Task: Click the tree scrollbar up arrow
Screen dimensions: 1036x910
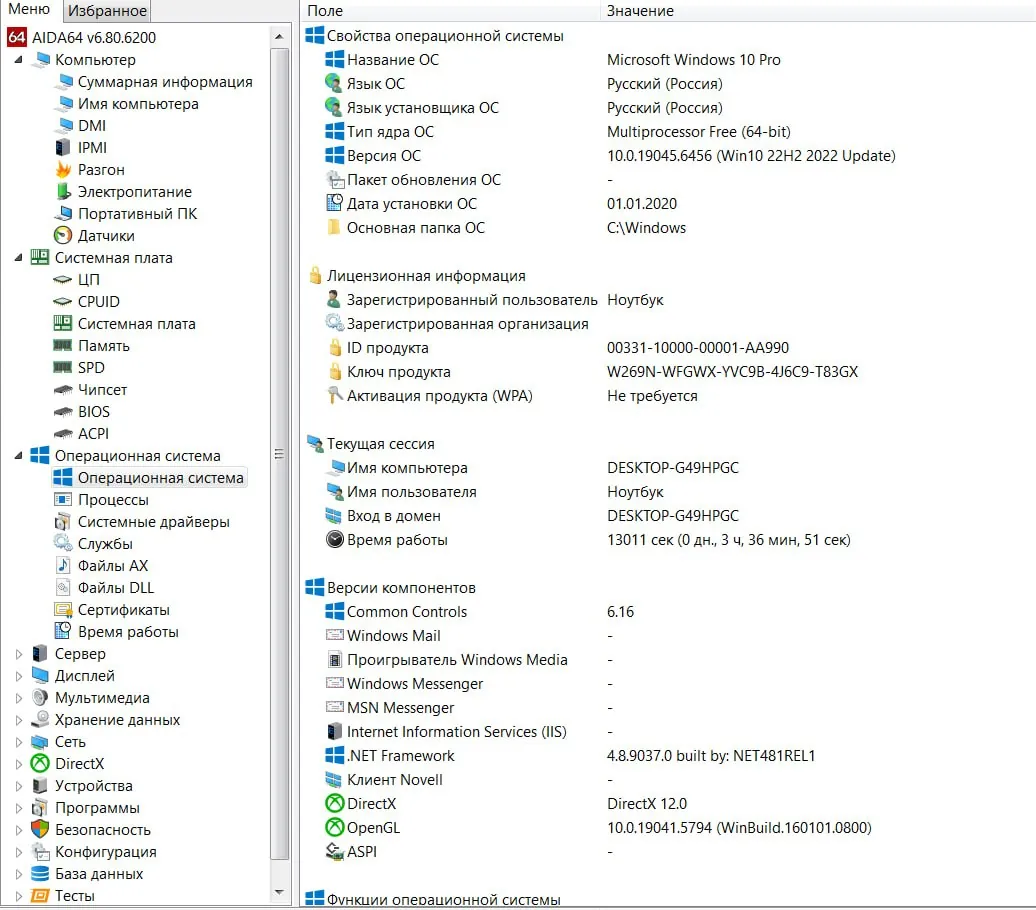Action: pyautogui.click(x=279, y=36)
